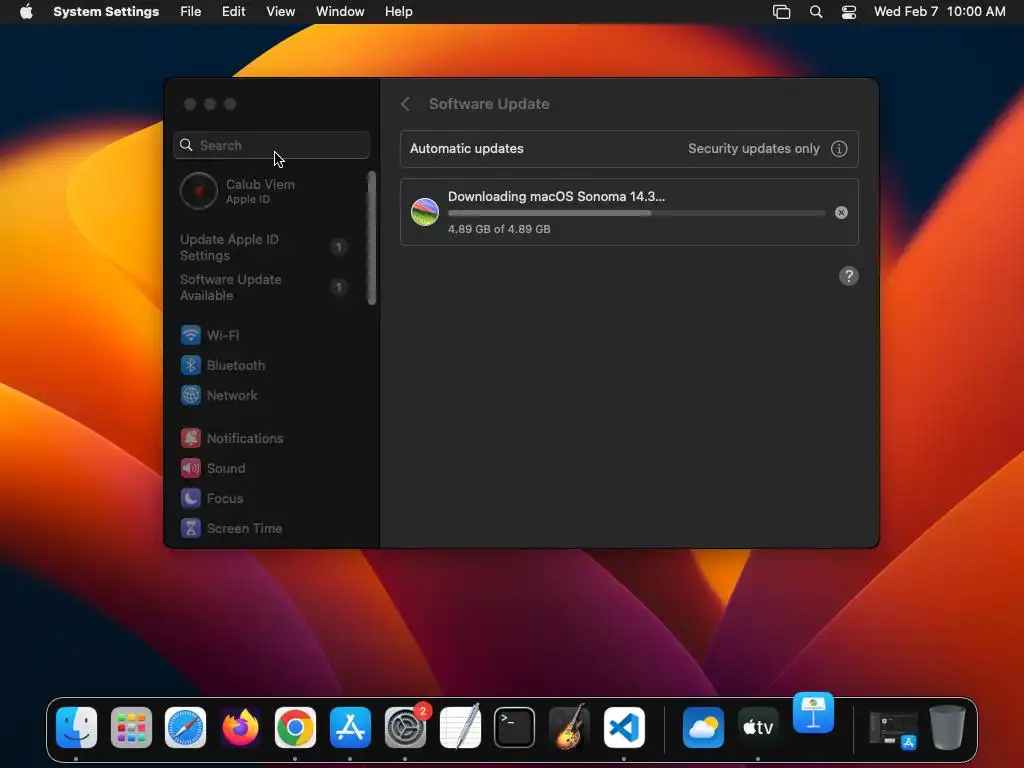Open the Edit menu
This screenshot has width=1024, height=768.
click(x=233, y=12)
